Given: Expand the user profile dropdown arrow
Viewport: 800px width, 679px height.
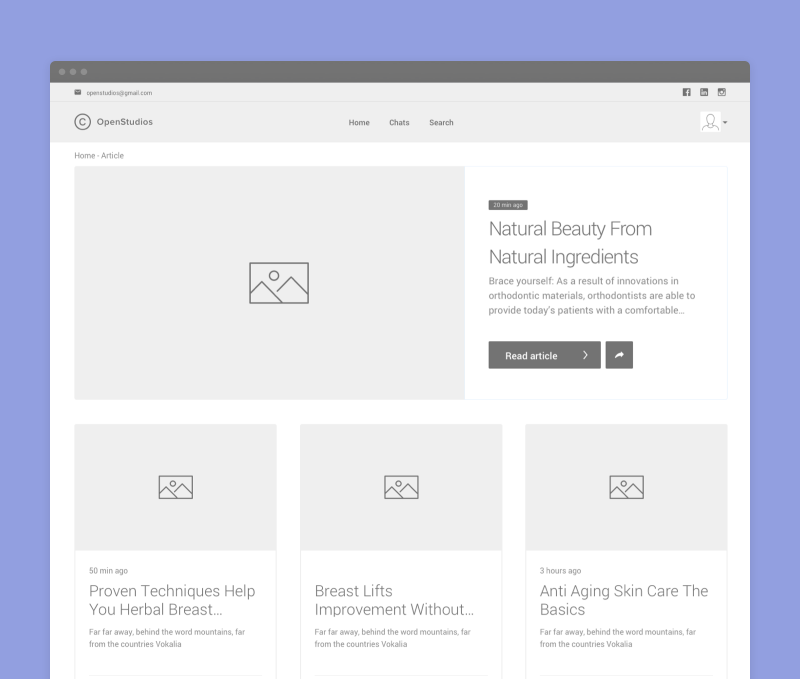Looking at the screenshot, I should [725, 123].
